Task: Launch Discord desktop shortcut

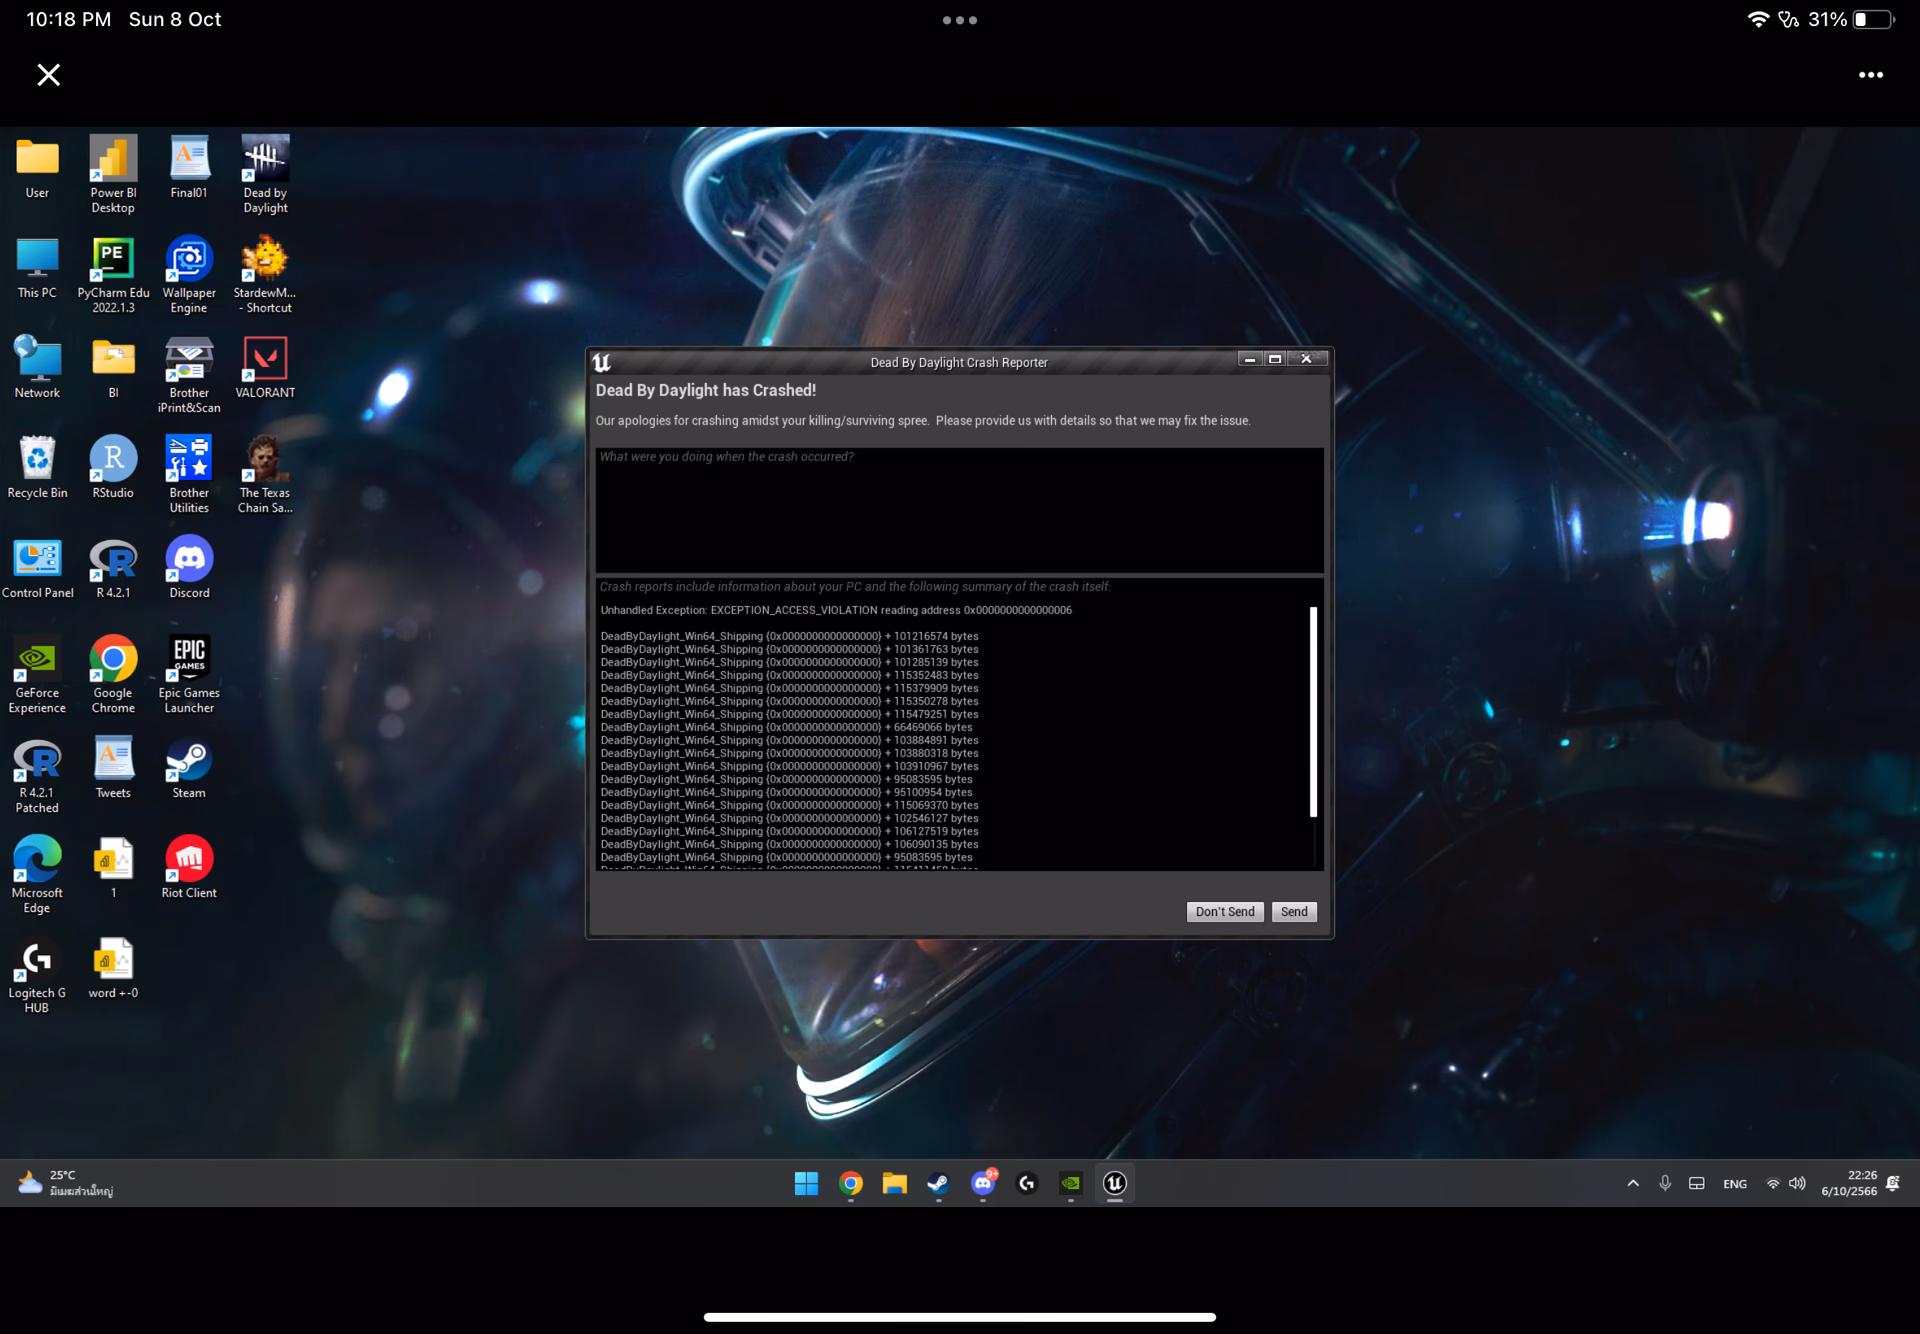Action: coord(189,568)
